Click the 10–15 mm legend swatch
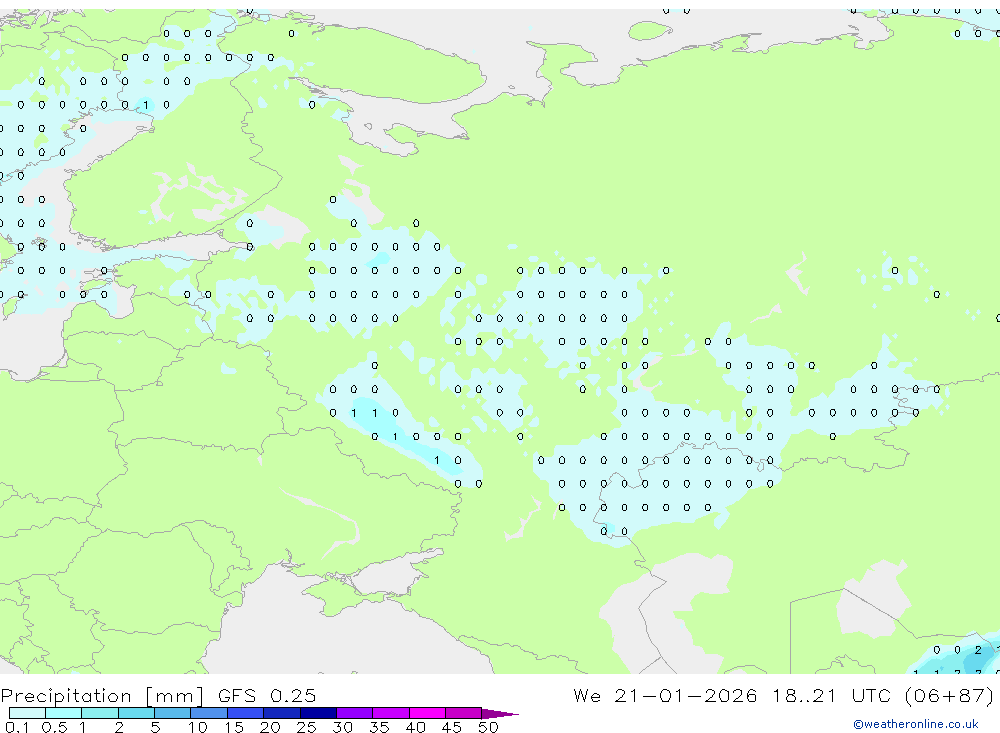This screenshot has width=1000, height=733. (x=209, y=713)
